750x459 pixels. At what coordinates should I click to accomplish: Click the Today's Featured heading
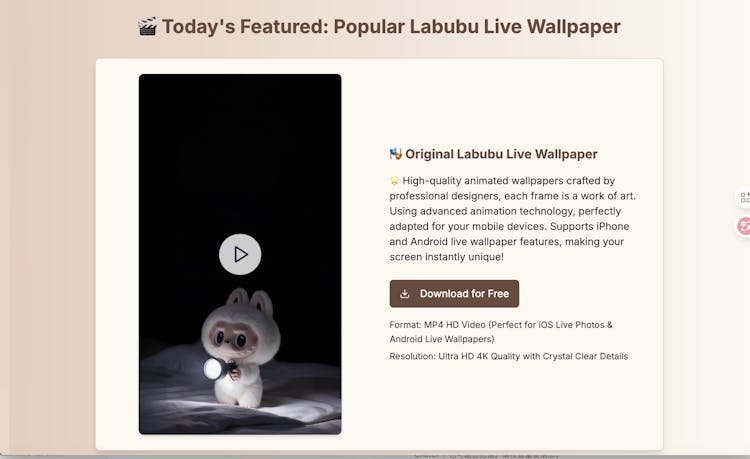(x=379, y=27)
